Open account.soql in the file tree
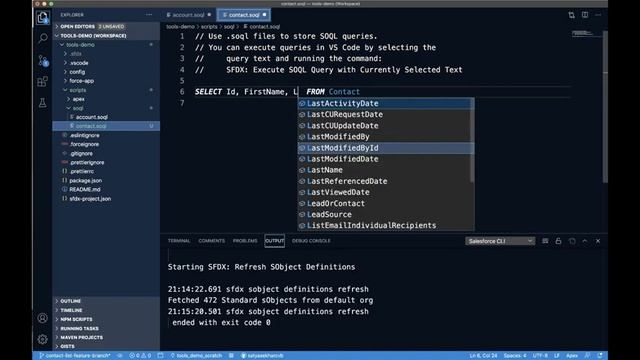The width and height of the screenshot is (640, 360). 106,117
